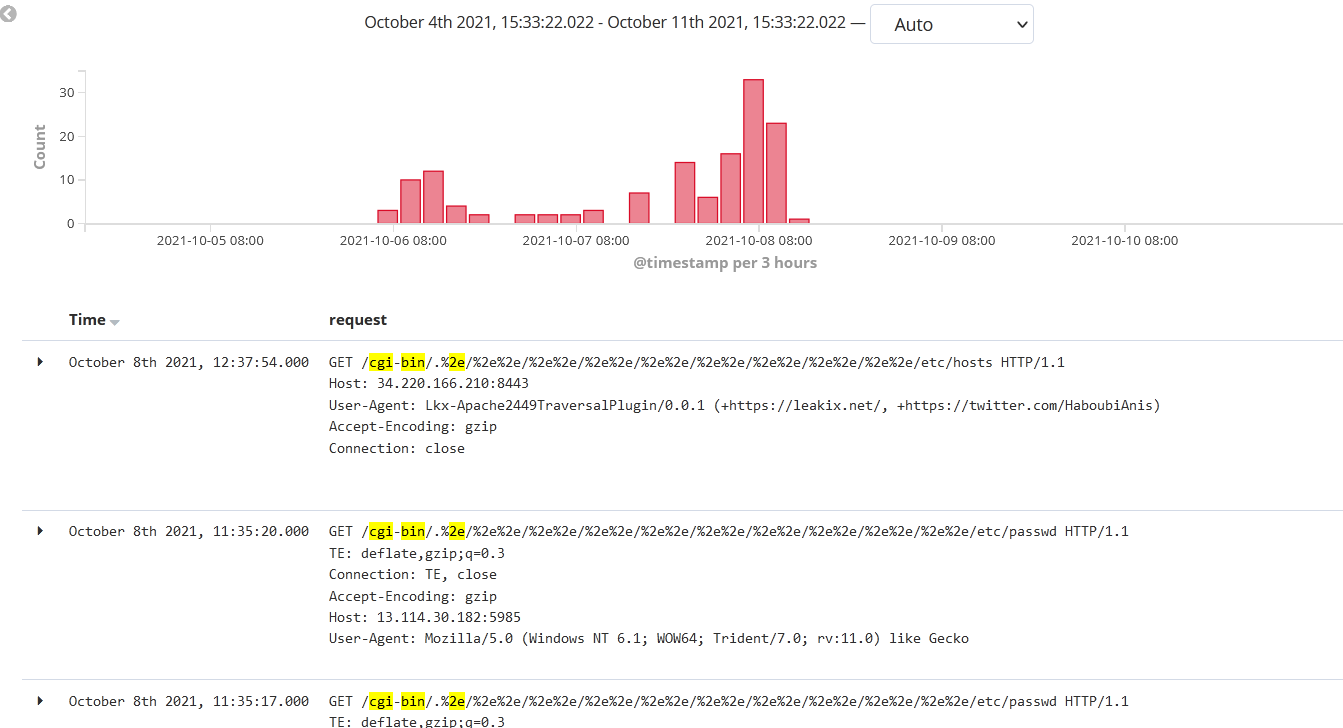Click the /etc/hosts GET request text
The image size is (1343, 728).
696,362
